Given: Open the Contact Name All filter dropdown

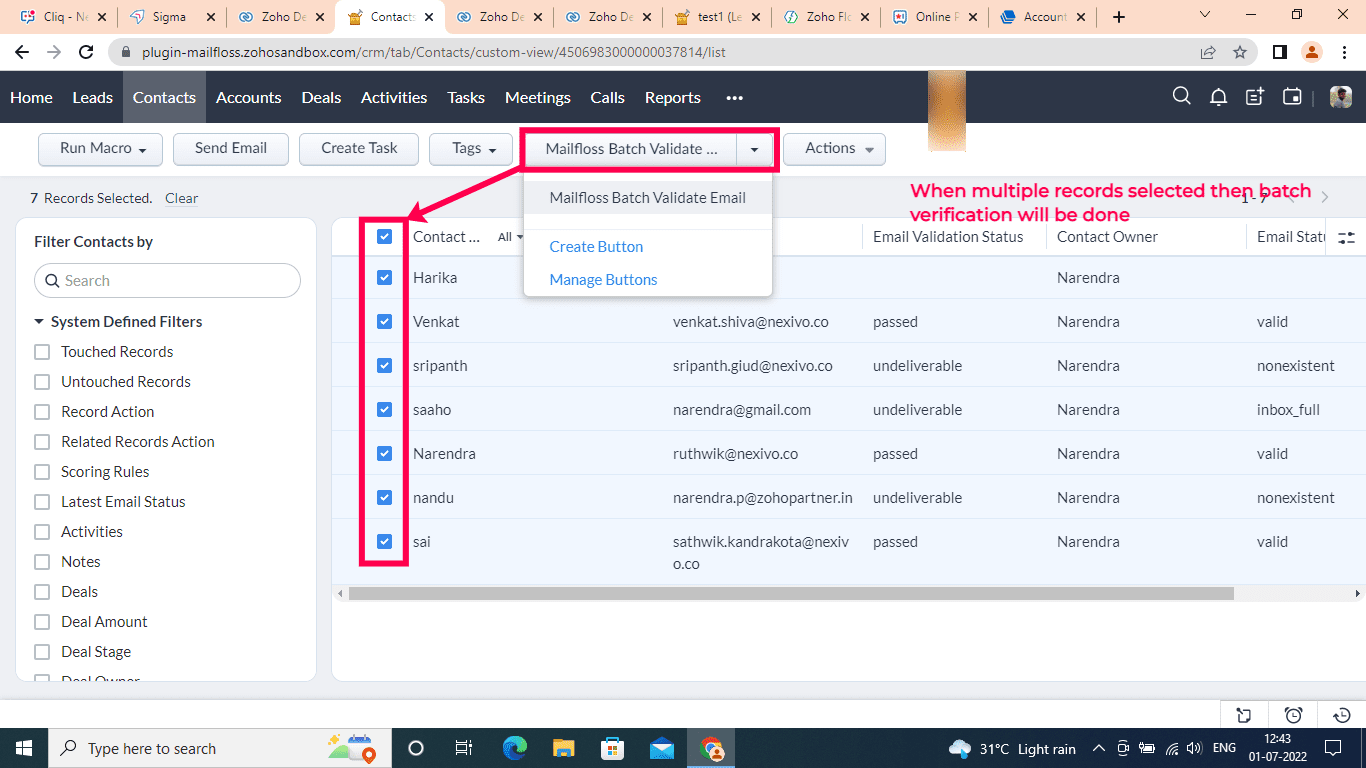Looking at the screenshot, I should [x=511, y=237].
